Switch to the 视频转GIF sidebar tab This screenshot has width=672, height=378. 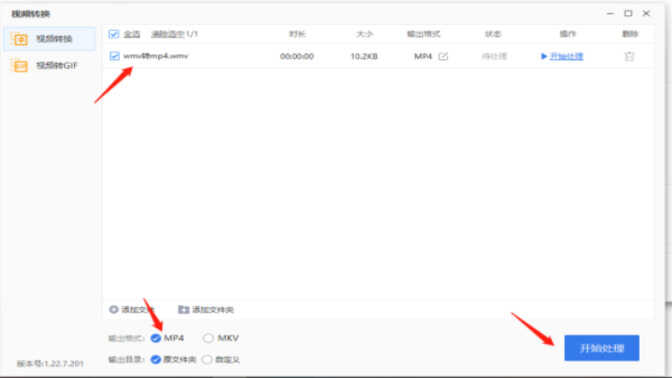[49, 66]
